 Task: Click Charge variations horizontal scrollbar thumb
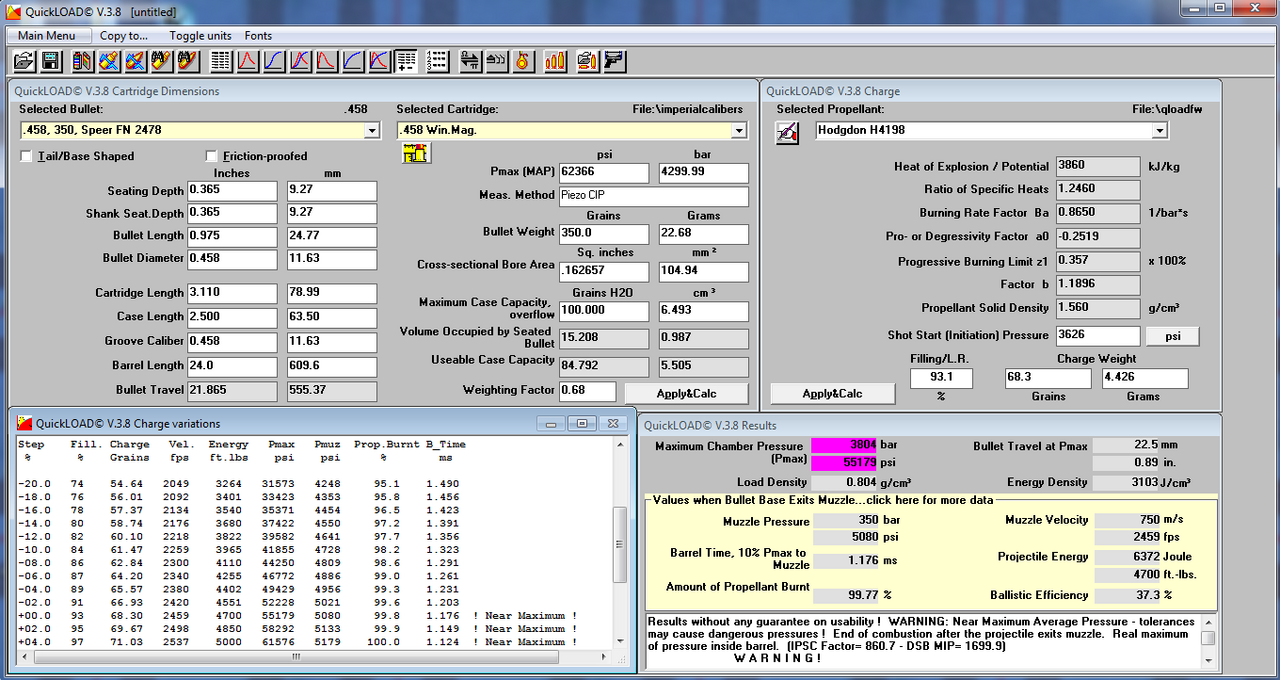tap(296, 658)
